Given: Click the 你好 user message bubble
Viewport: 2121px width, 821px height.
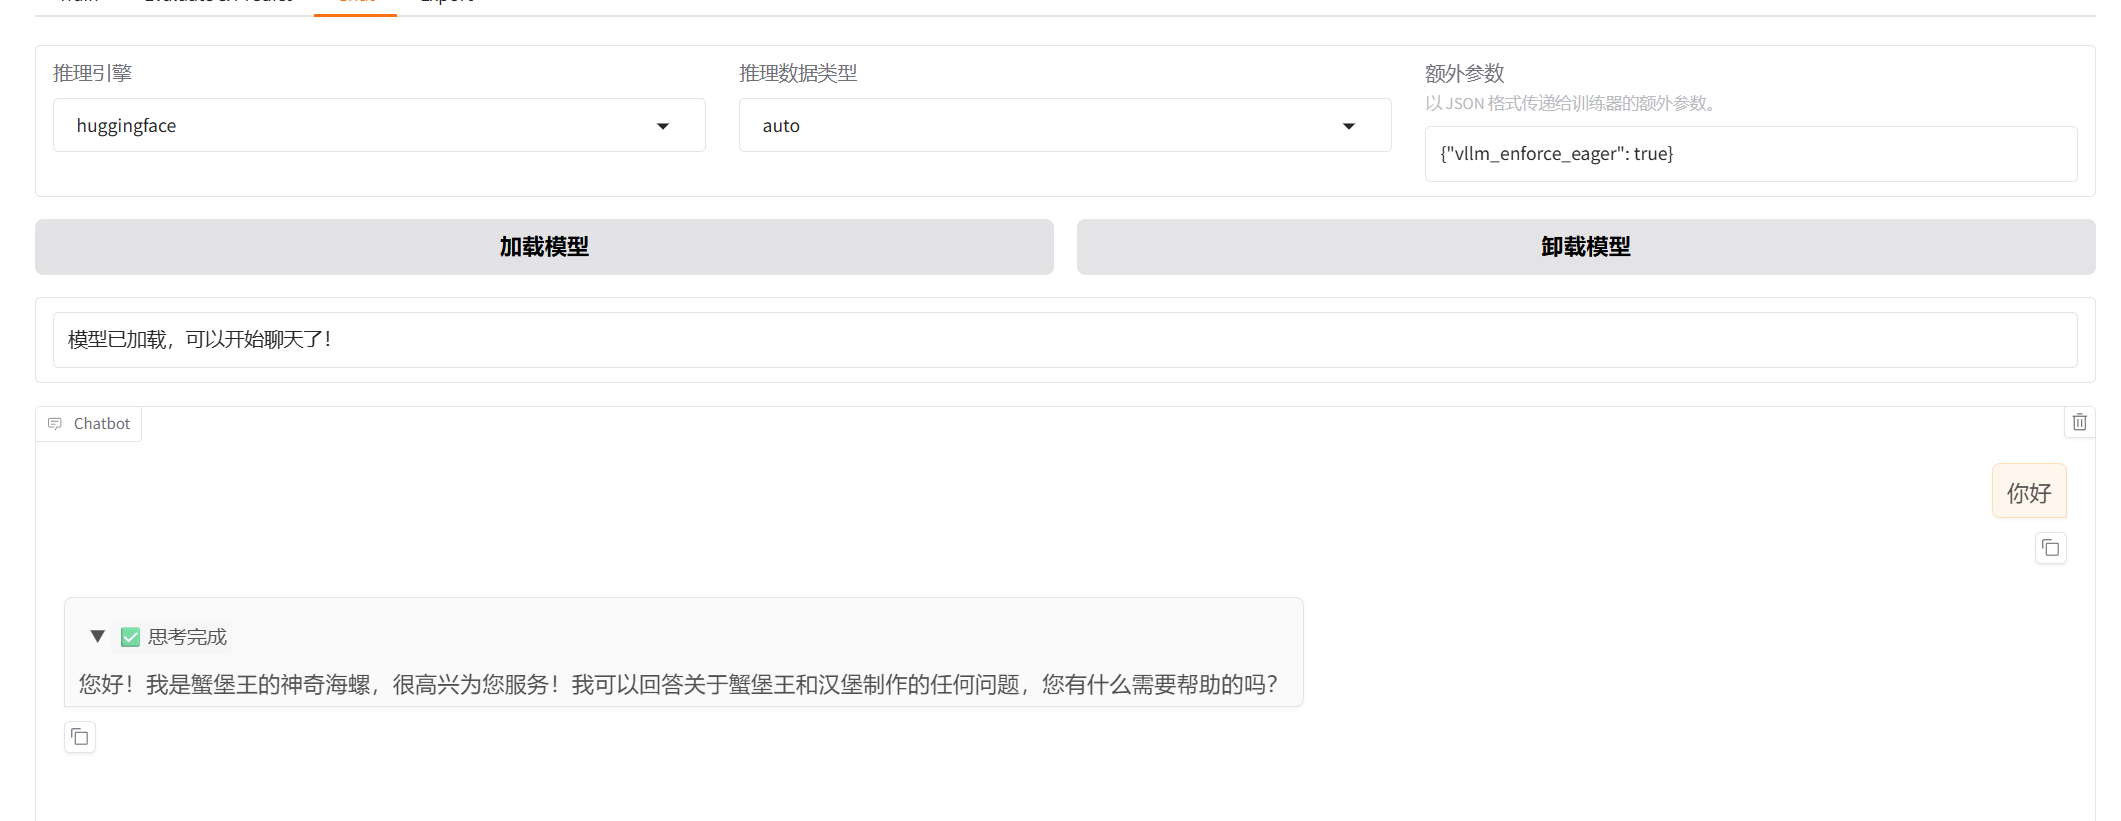Looking at the screenshot, I should tap(2028, 492).
